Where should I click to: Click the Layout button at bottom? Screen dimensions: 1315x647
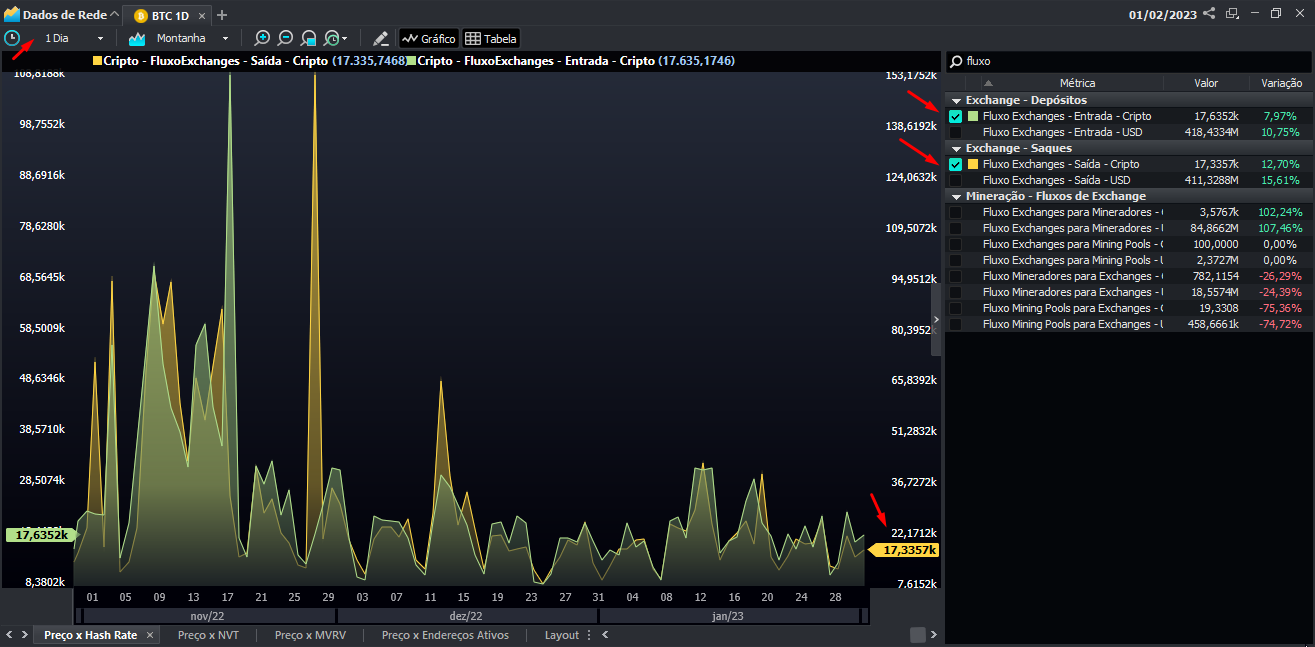coord(562,634)
